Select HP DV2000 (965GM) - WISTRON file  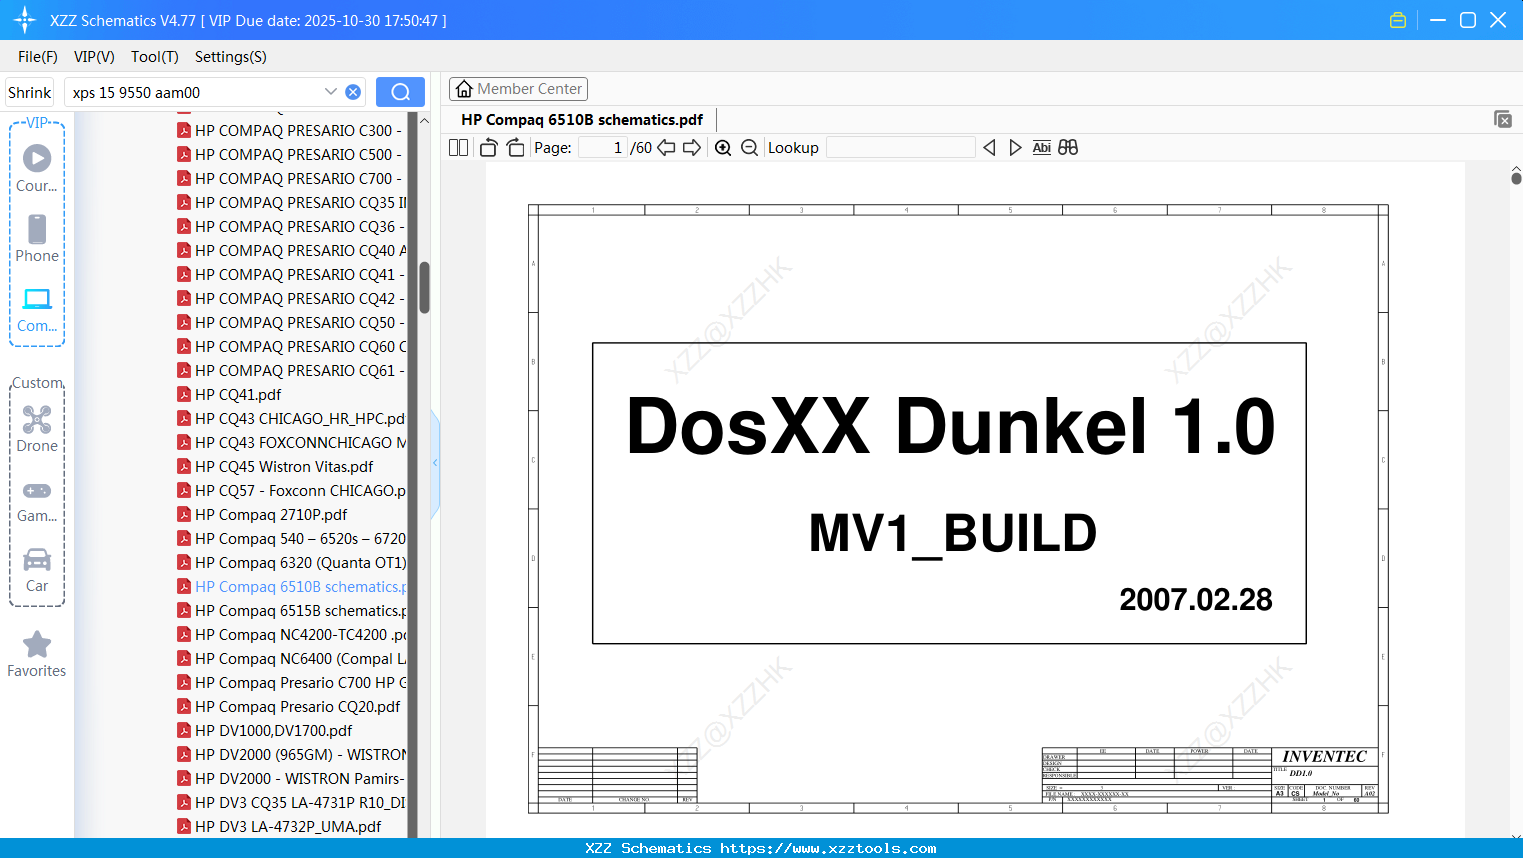click(x=290, y=754)
